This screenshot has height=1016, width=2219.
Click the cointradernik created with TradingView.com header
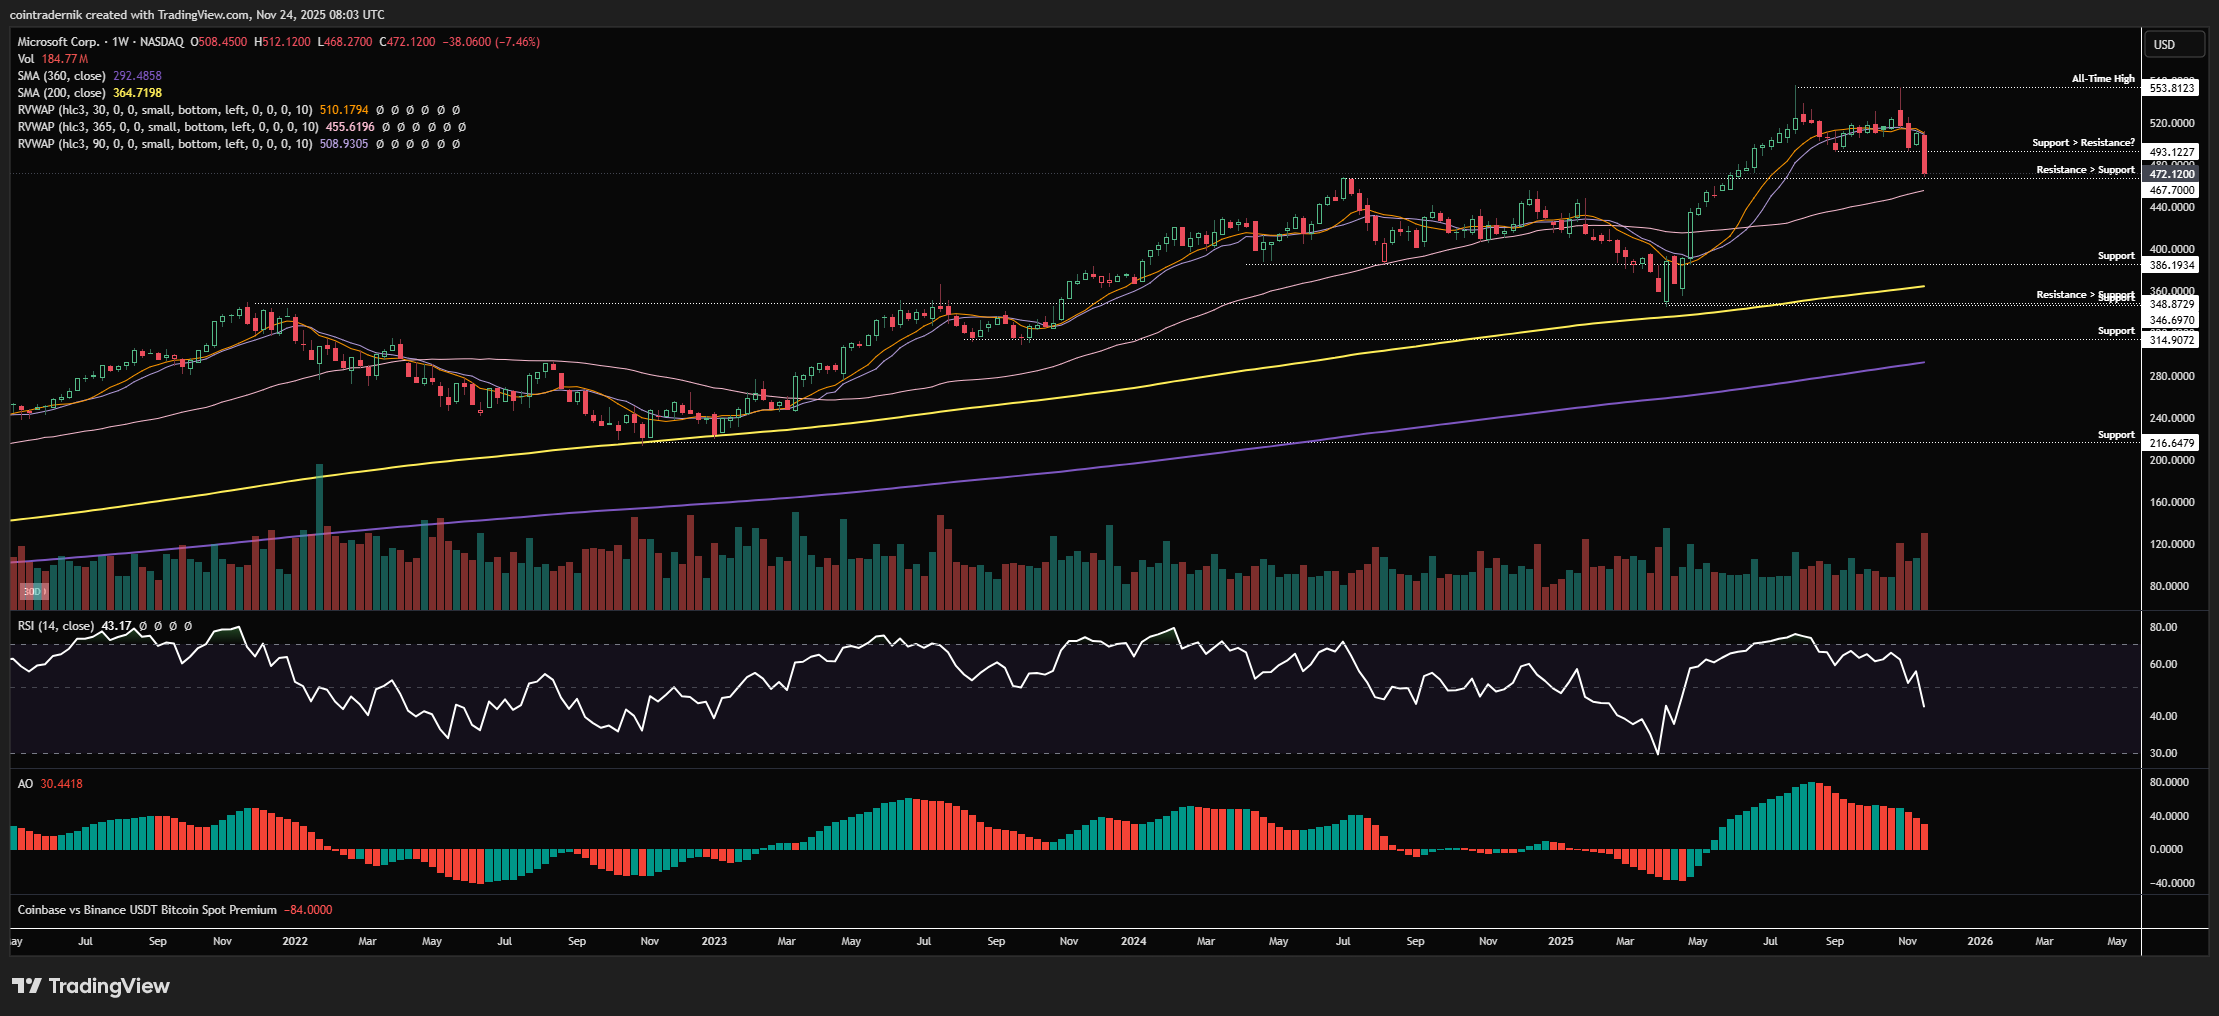[197, 15]
